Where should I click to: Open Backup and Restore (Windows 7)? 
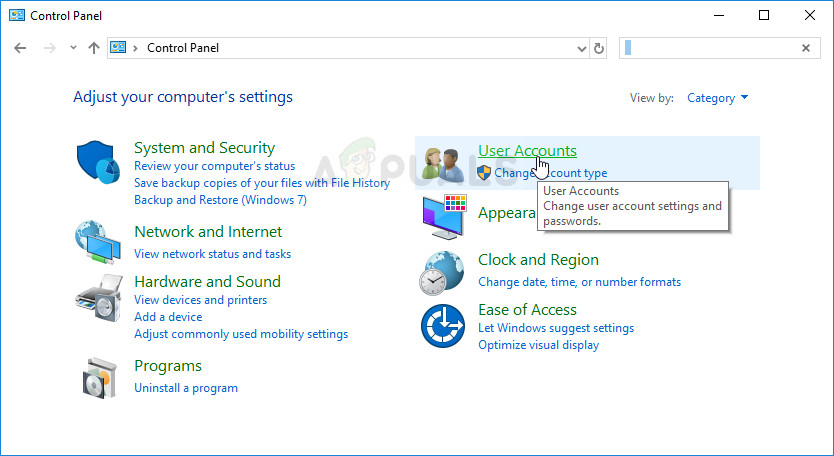[220, 200]
